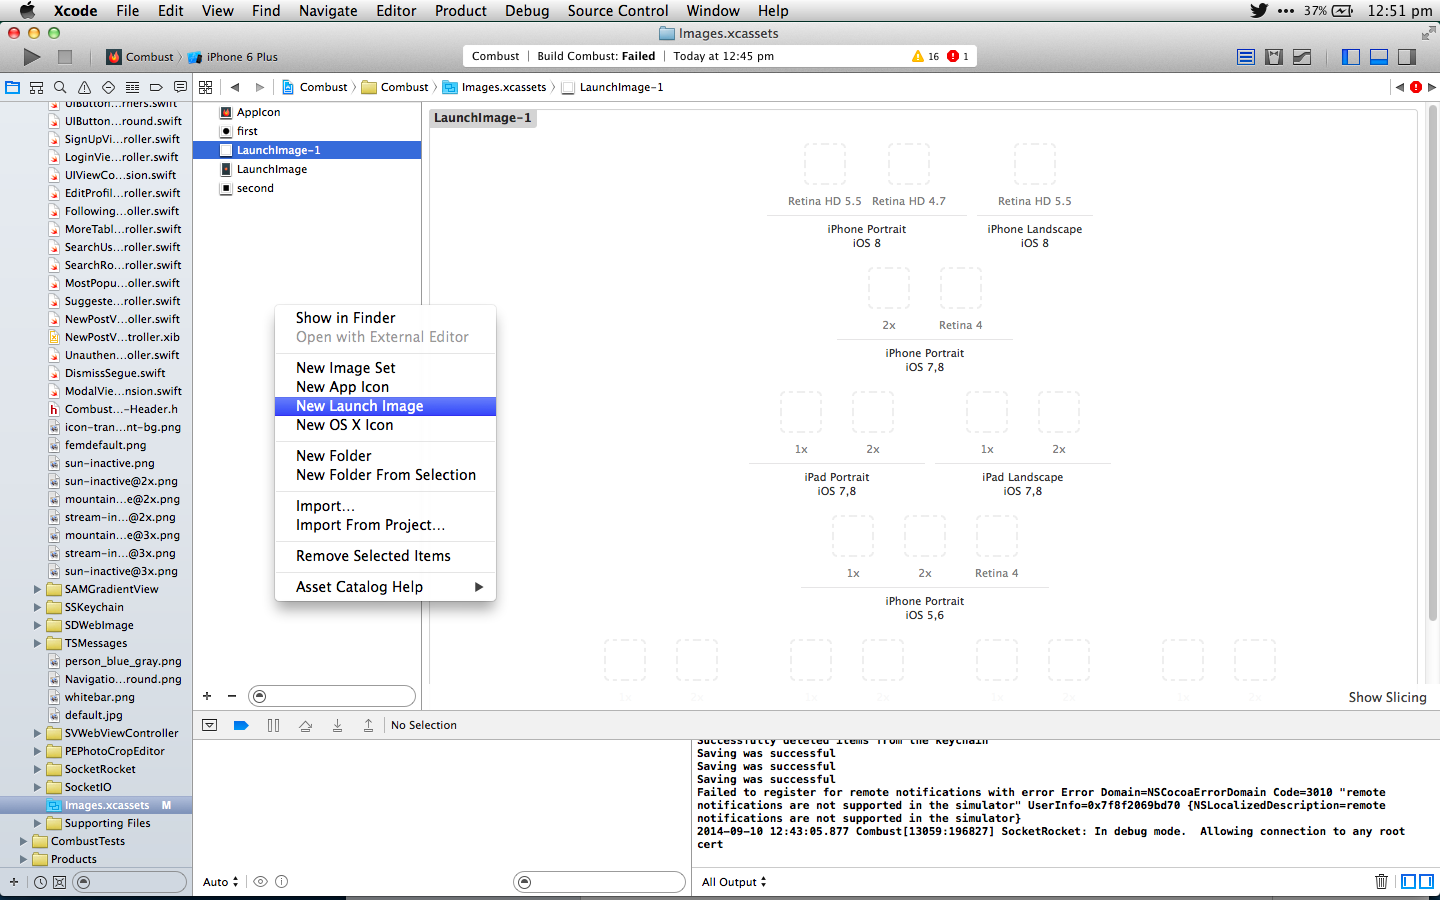This screenshot has width=1440, height=900.
Task: Switch to the Assistant editor
Action: point(1274,57)
